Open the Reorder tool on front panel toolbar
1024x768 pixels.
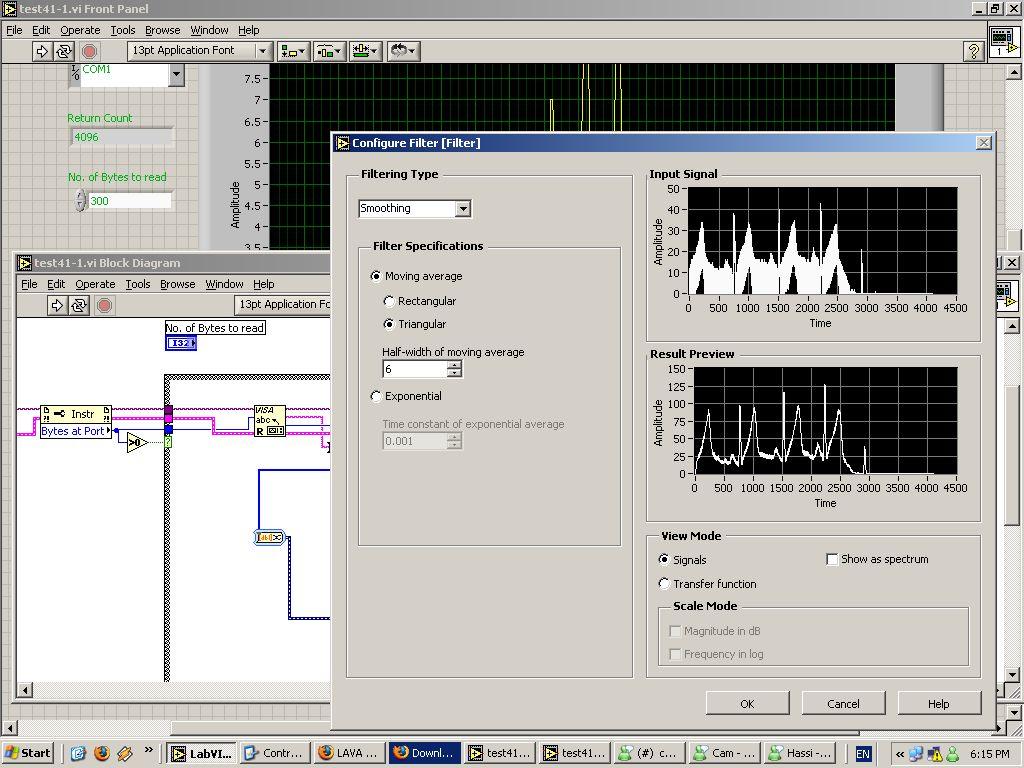(397, 50)
